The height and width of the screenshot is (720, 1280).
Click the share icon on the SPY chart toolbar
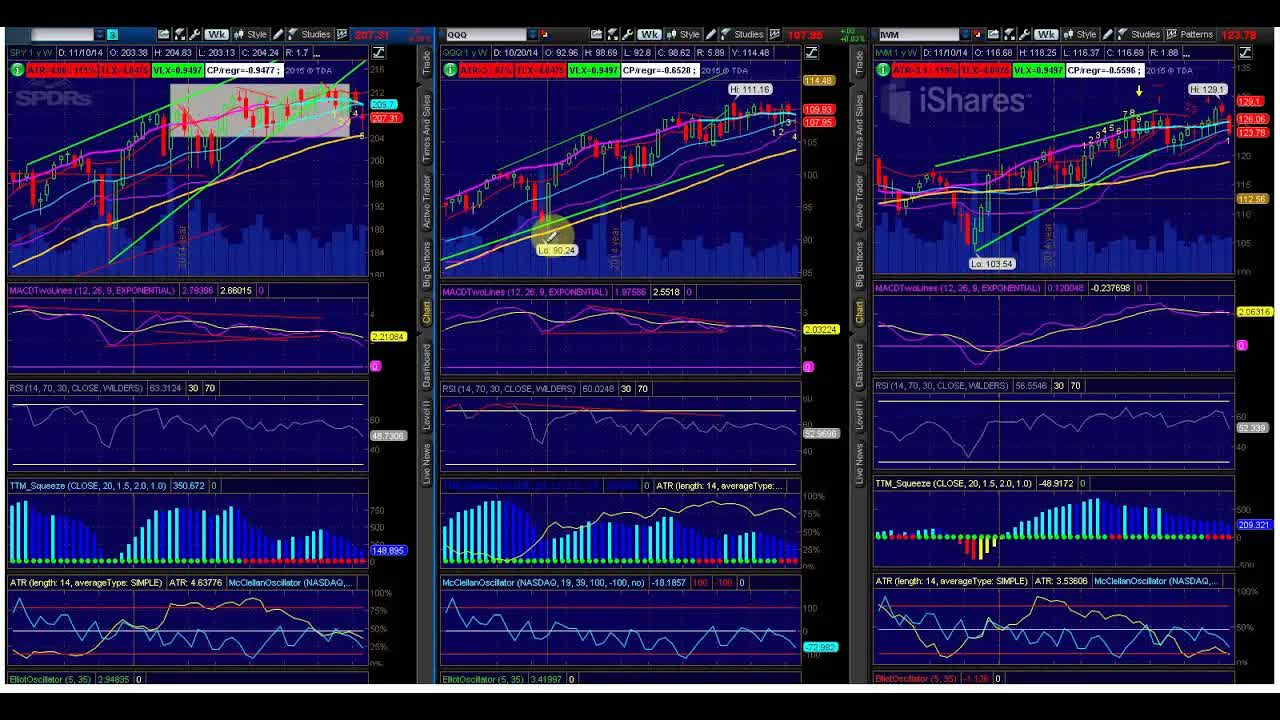tap(164, 34)
